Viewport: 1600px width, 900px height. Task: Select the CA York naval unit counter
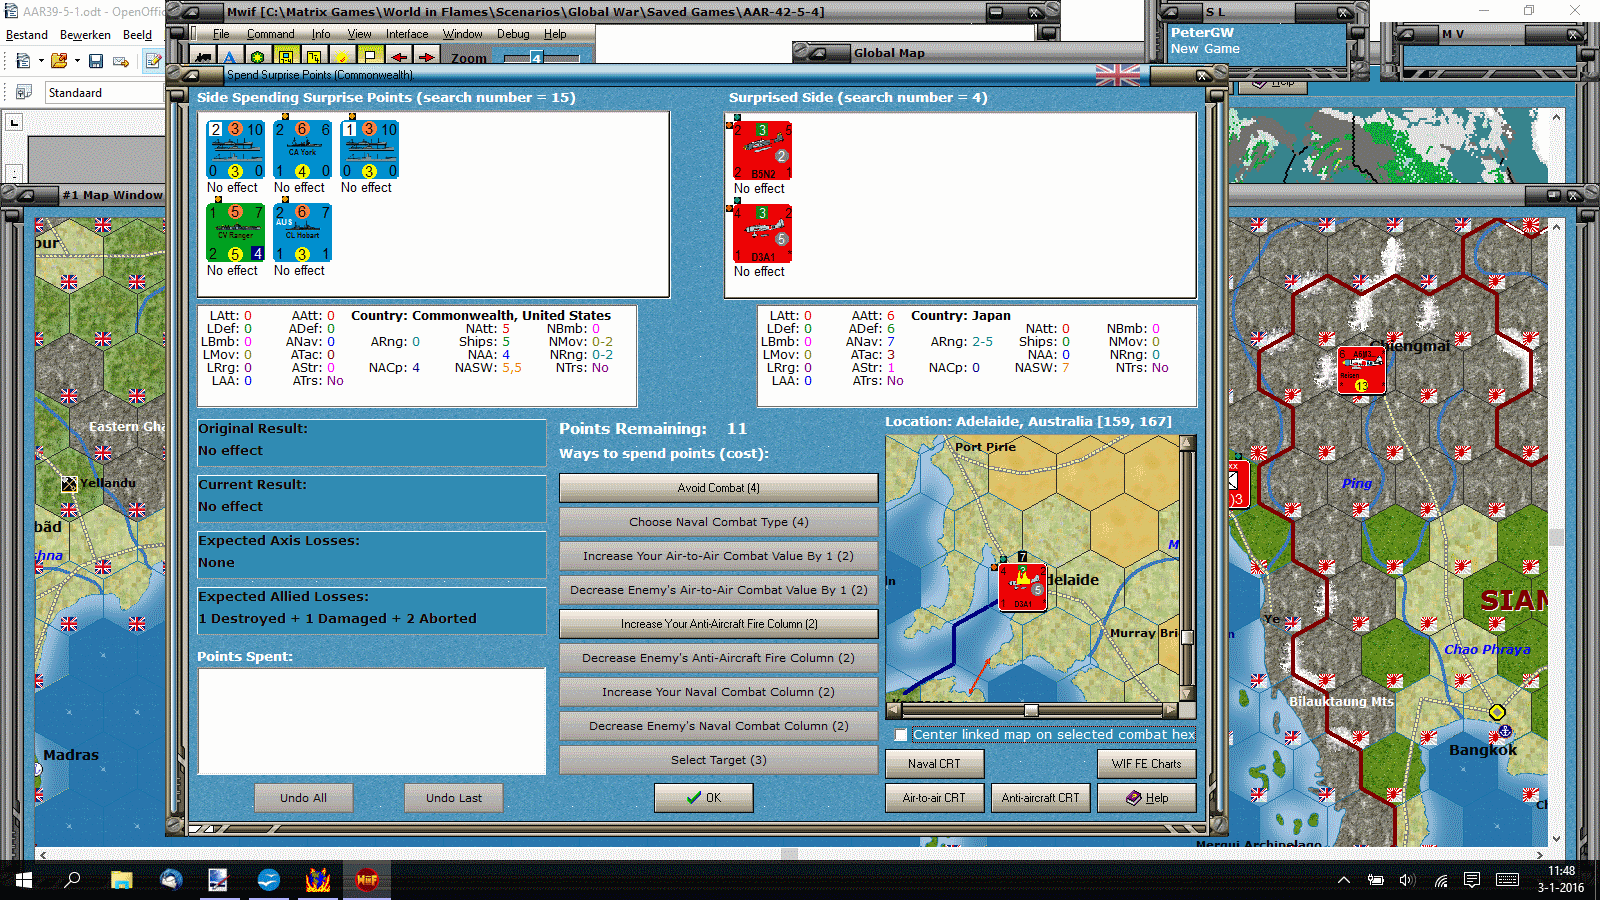coord(302,150)
